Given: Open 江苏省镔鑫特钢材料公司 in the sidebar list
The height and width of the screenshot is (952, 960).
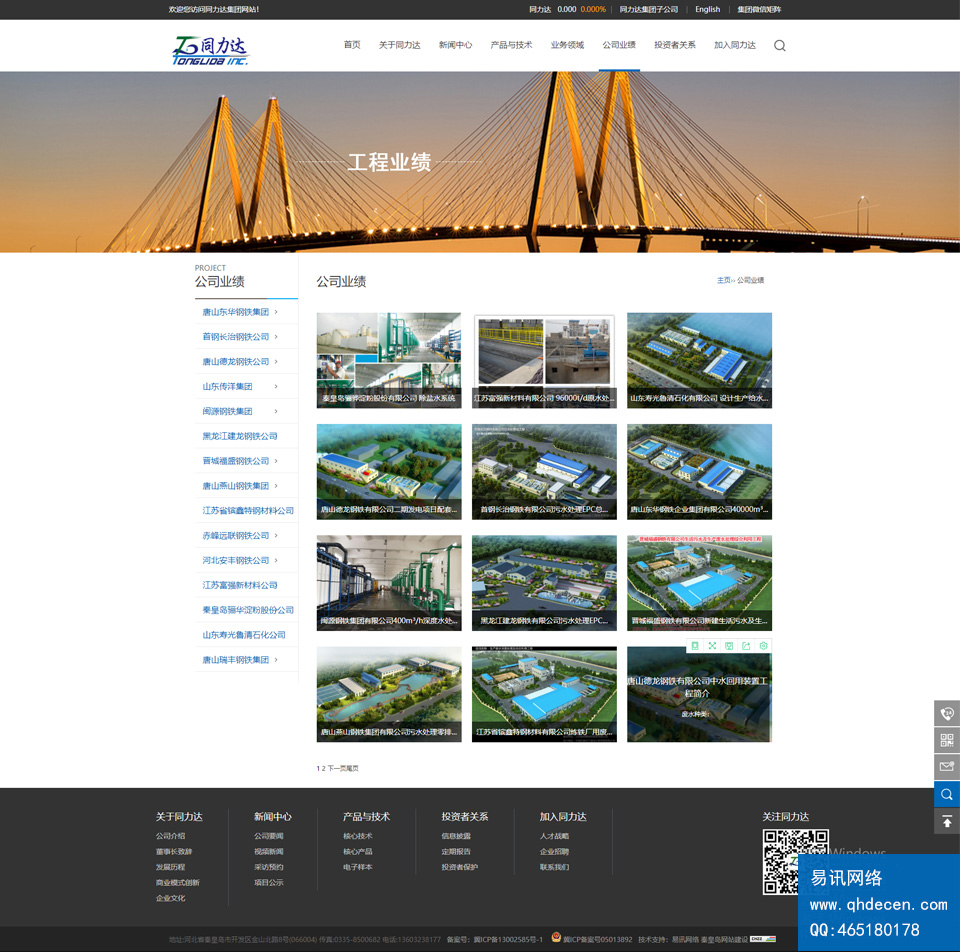Looking at the screenshot, I should (248, 511).
